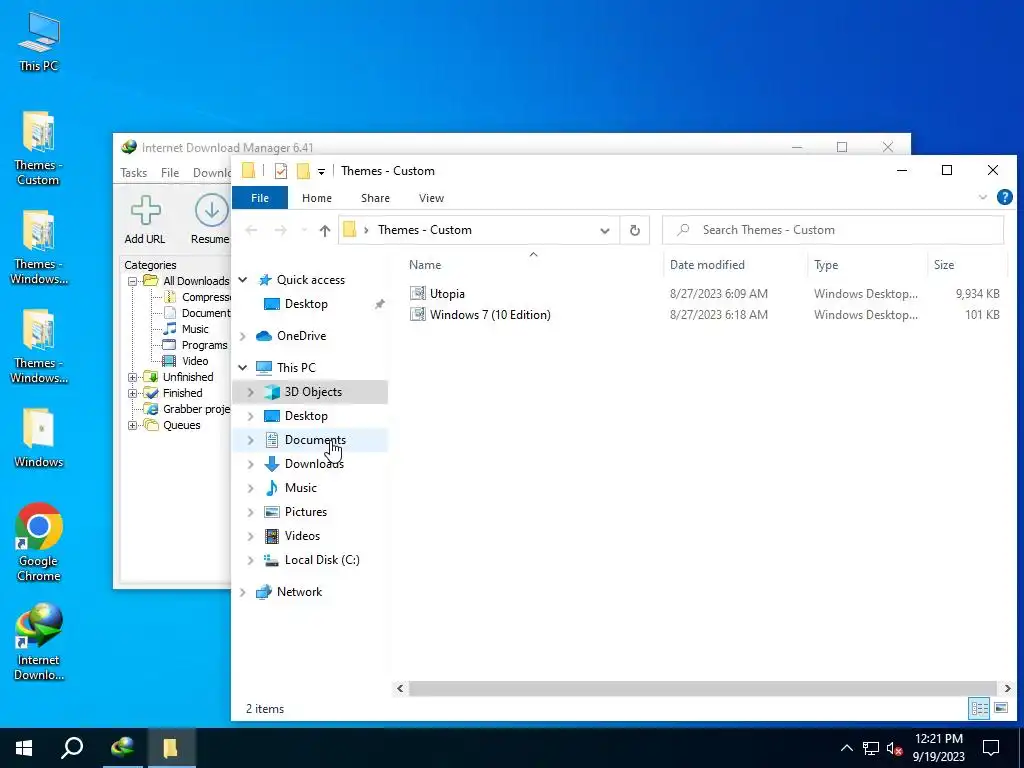Launch Internet Download Manager desktop shortcut
Image resolution: width=1024 pixels, height=768 pixels.
point(39,641)
